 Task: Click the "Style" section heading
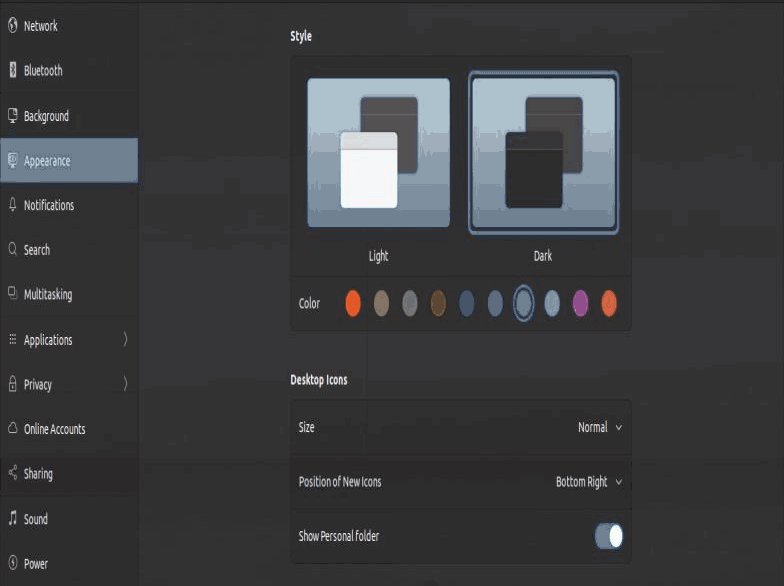(x=301, y=36)
